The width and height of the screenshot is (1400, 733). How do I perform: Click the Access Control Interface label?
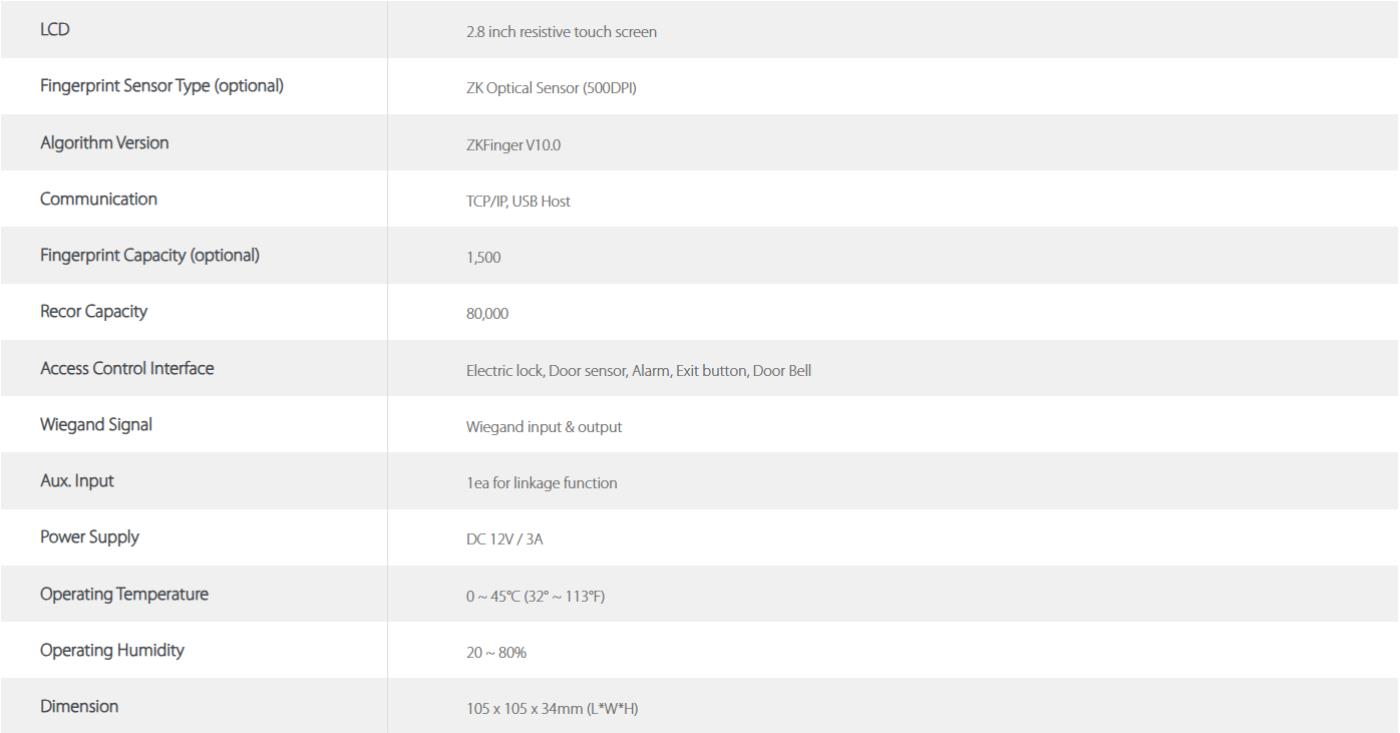click(x=127, y=368)
